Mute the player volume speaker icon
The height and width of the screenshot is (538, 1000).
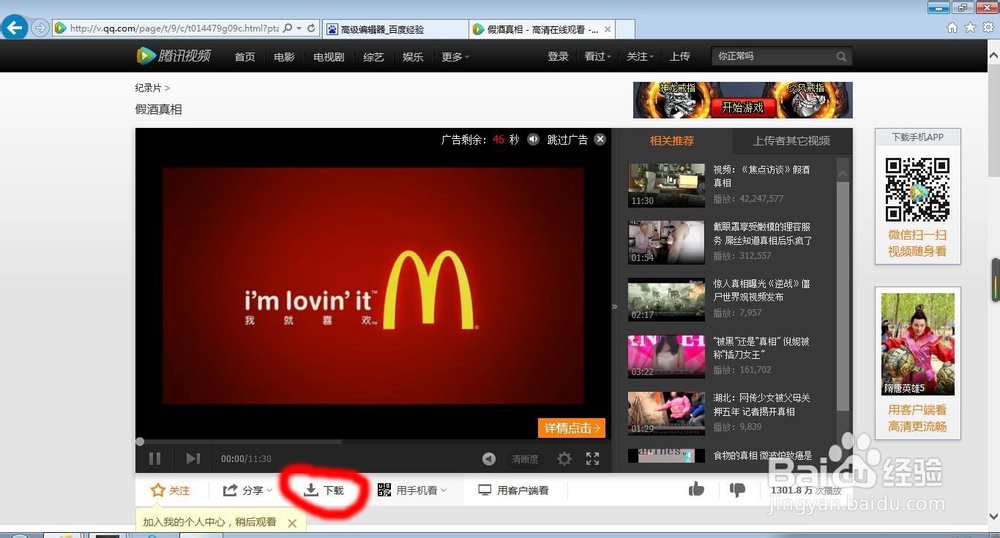(x=489, y=459)
